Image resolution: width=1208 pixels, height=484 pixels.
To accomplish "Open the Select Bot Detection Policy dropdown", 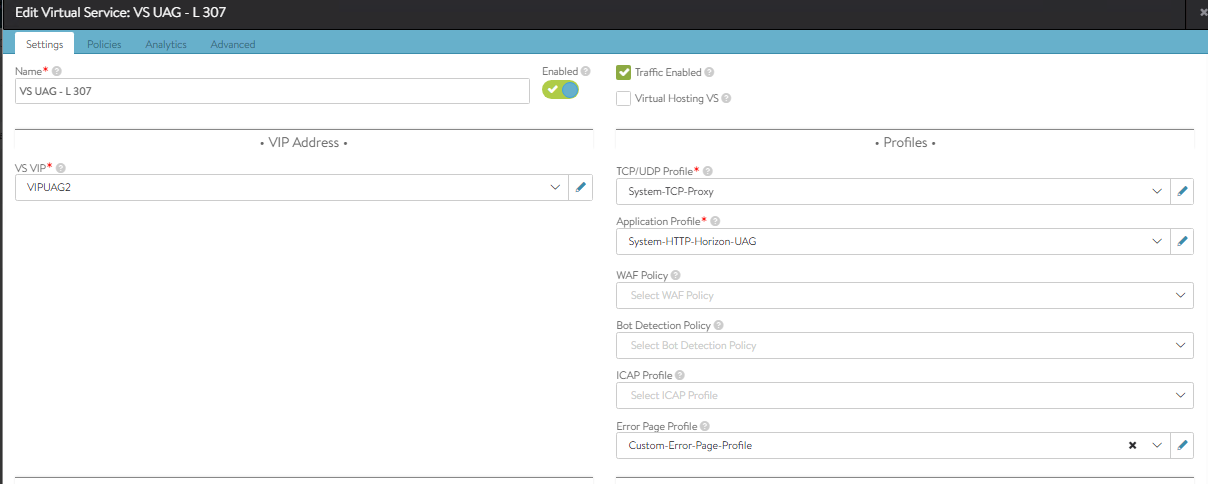I will (x=905, y=345).
